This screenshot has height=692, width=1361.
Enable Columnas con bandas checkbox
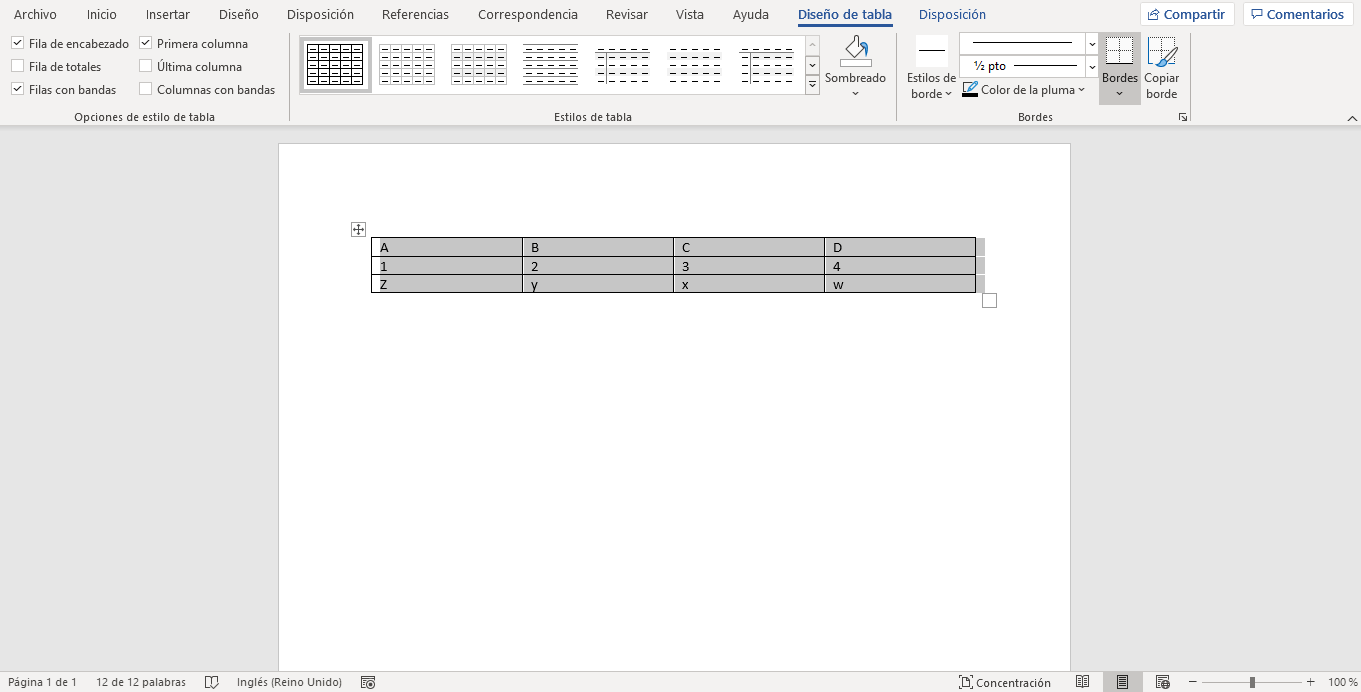146,90
